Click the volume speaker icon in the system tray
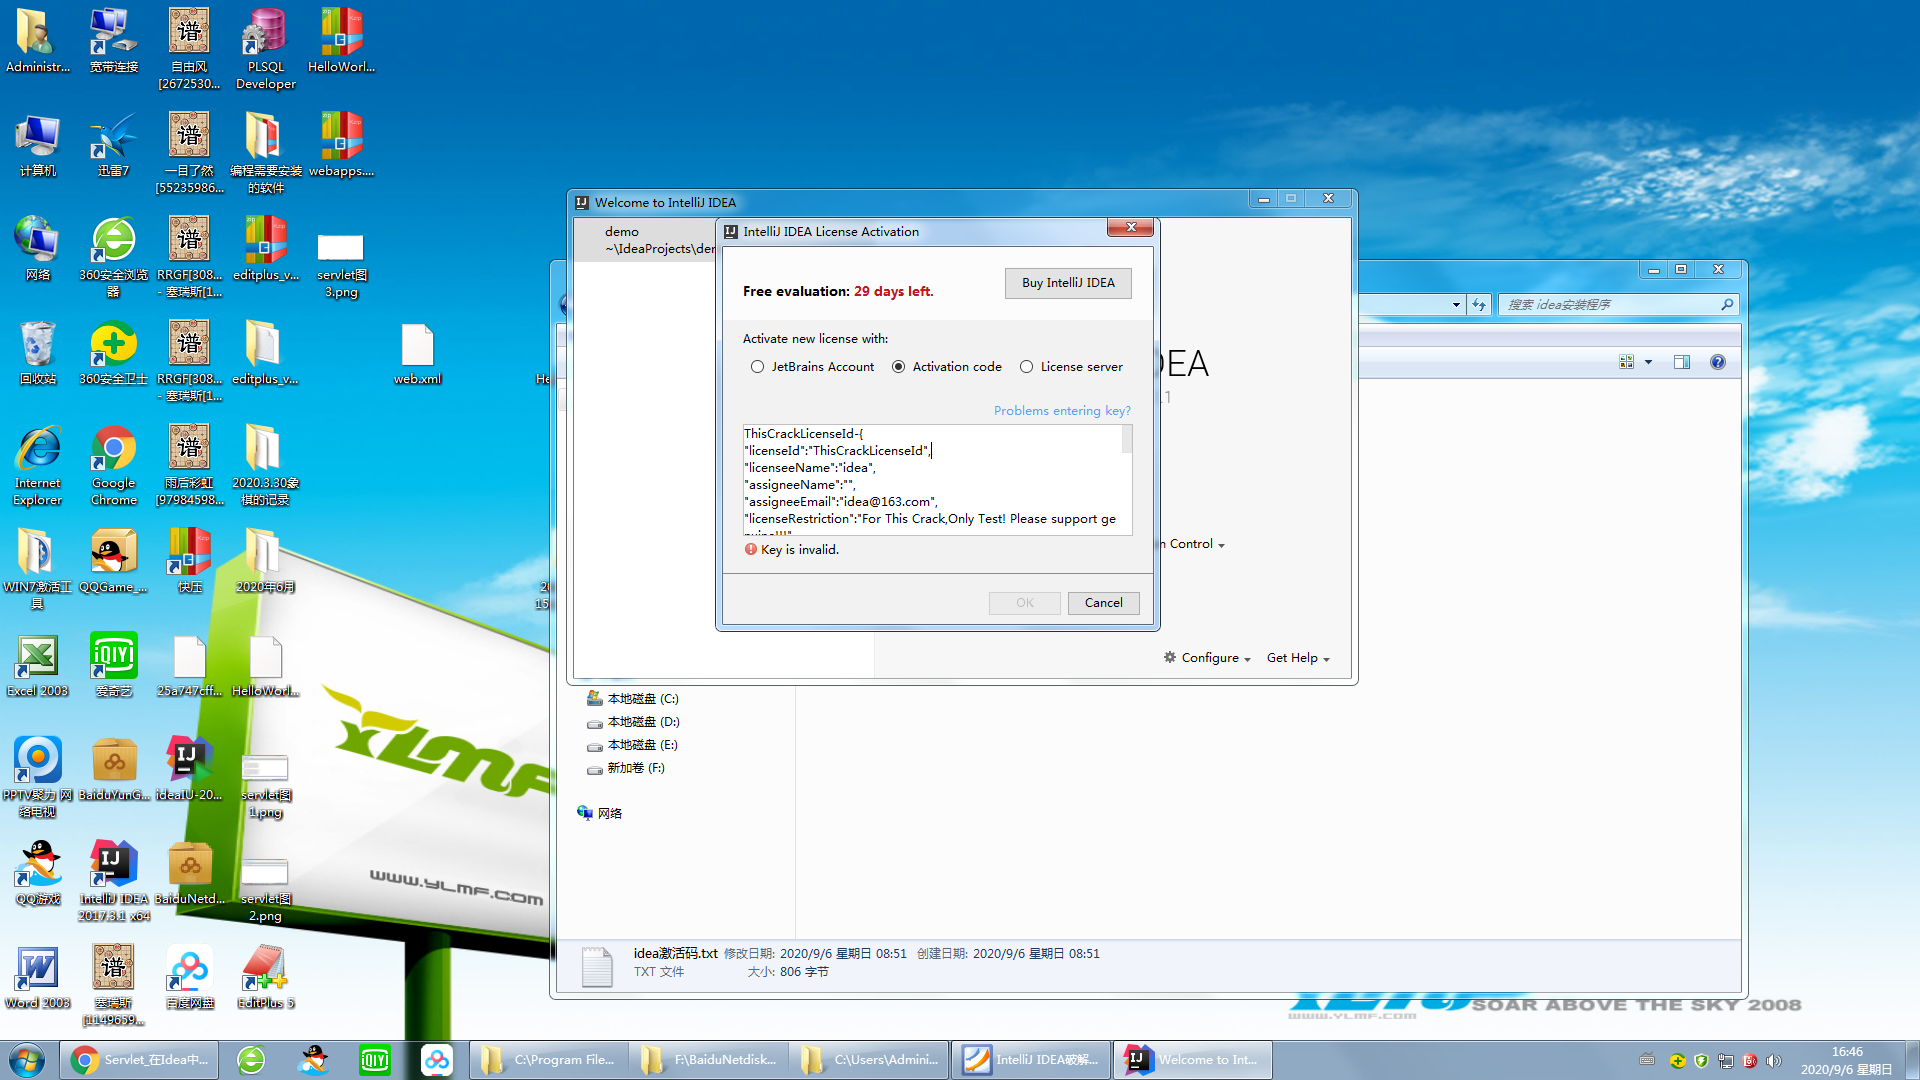The width and height of the screenshot is (1920, 1080). click(1773, 1061)
